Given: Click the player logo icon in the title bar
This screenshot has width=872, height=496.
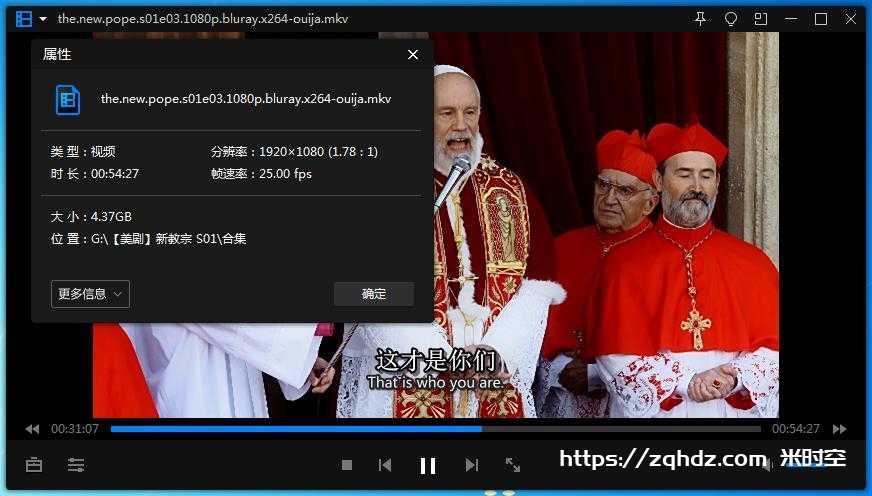Looking at the screenshot, I should click(x=24, y=19).
